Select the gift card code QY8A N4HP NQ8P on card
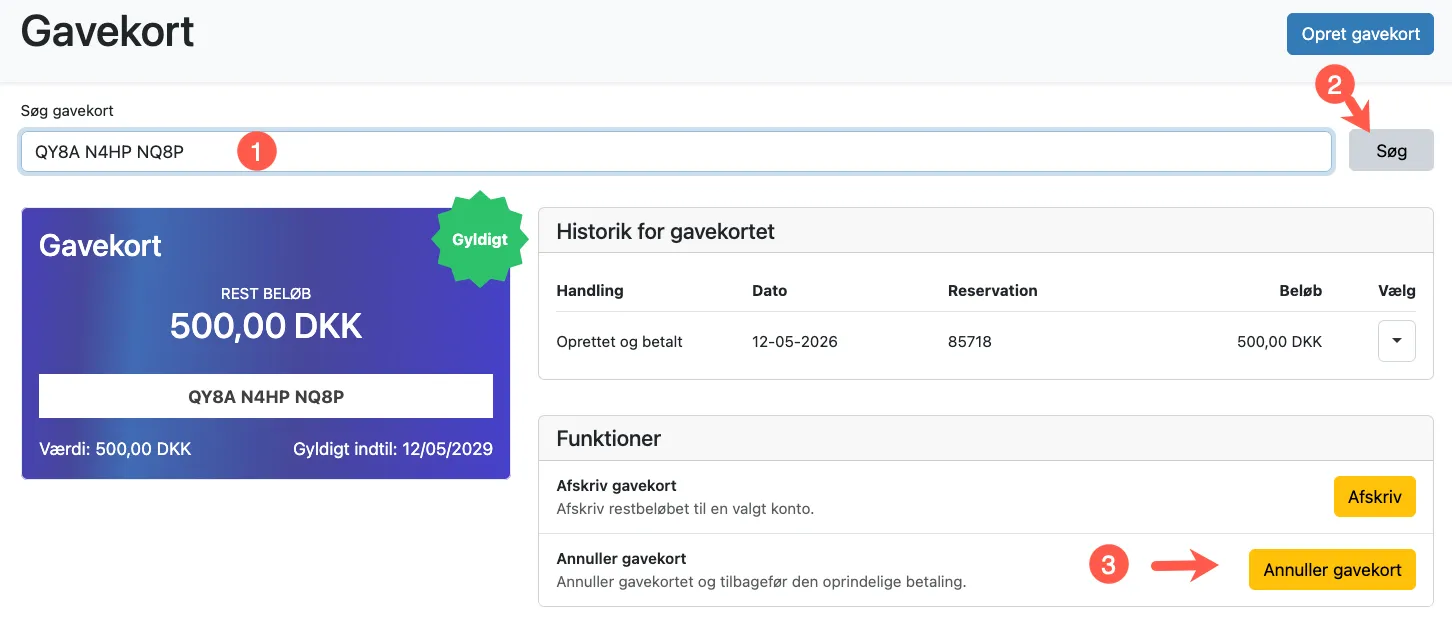The height and width of the screenshot is (625, 1452). [266, 396]
